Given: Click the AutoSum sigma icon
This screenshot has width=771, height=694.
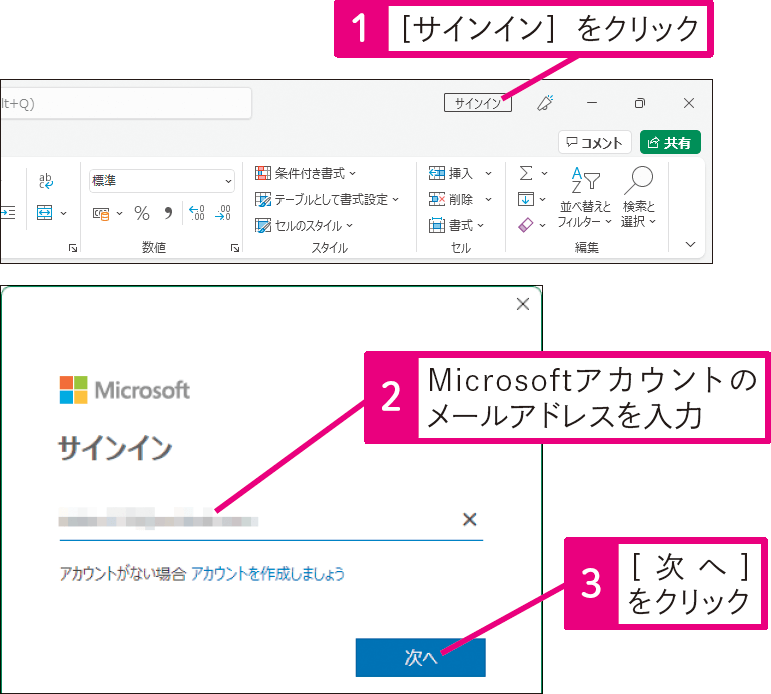Looking at the screenshot, I should [x=526, y=173].
